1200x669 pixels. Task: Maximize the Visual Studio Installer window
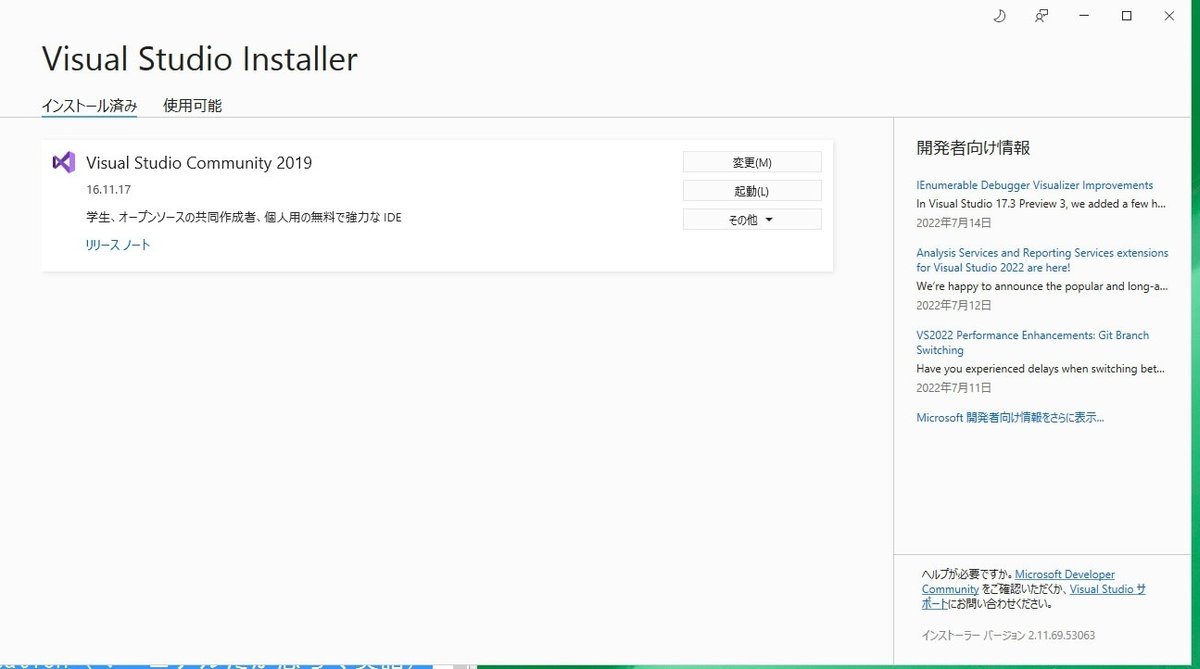tap(1127, 16)
